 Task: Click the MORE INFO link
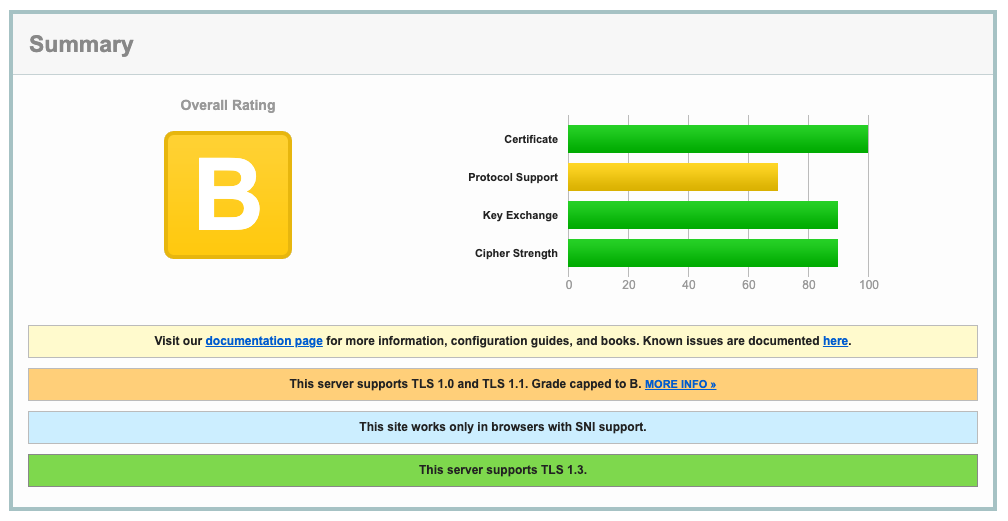coord(680,384)
